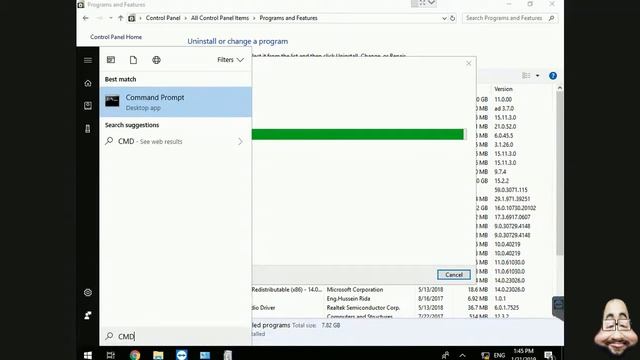Open the taskbar clock showing 1:45 PM
The image size is (640, 360).
(x=523, y=355)
